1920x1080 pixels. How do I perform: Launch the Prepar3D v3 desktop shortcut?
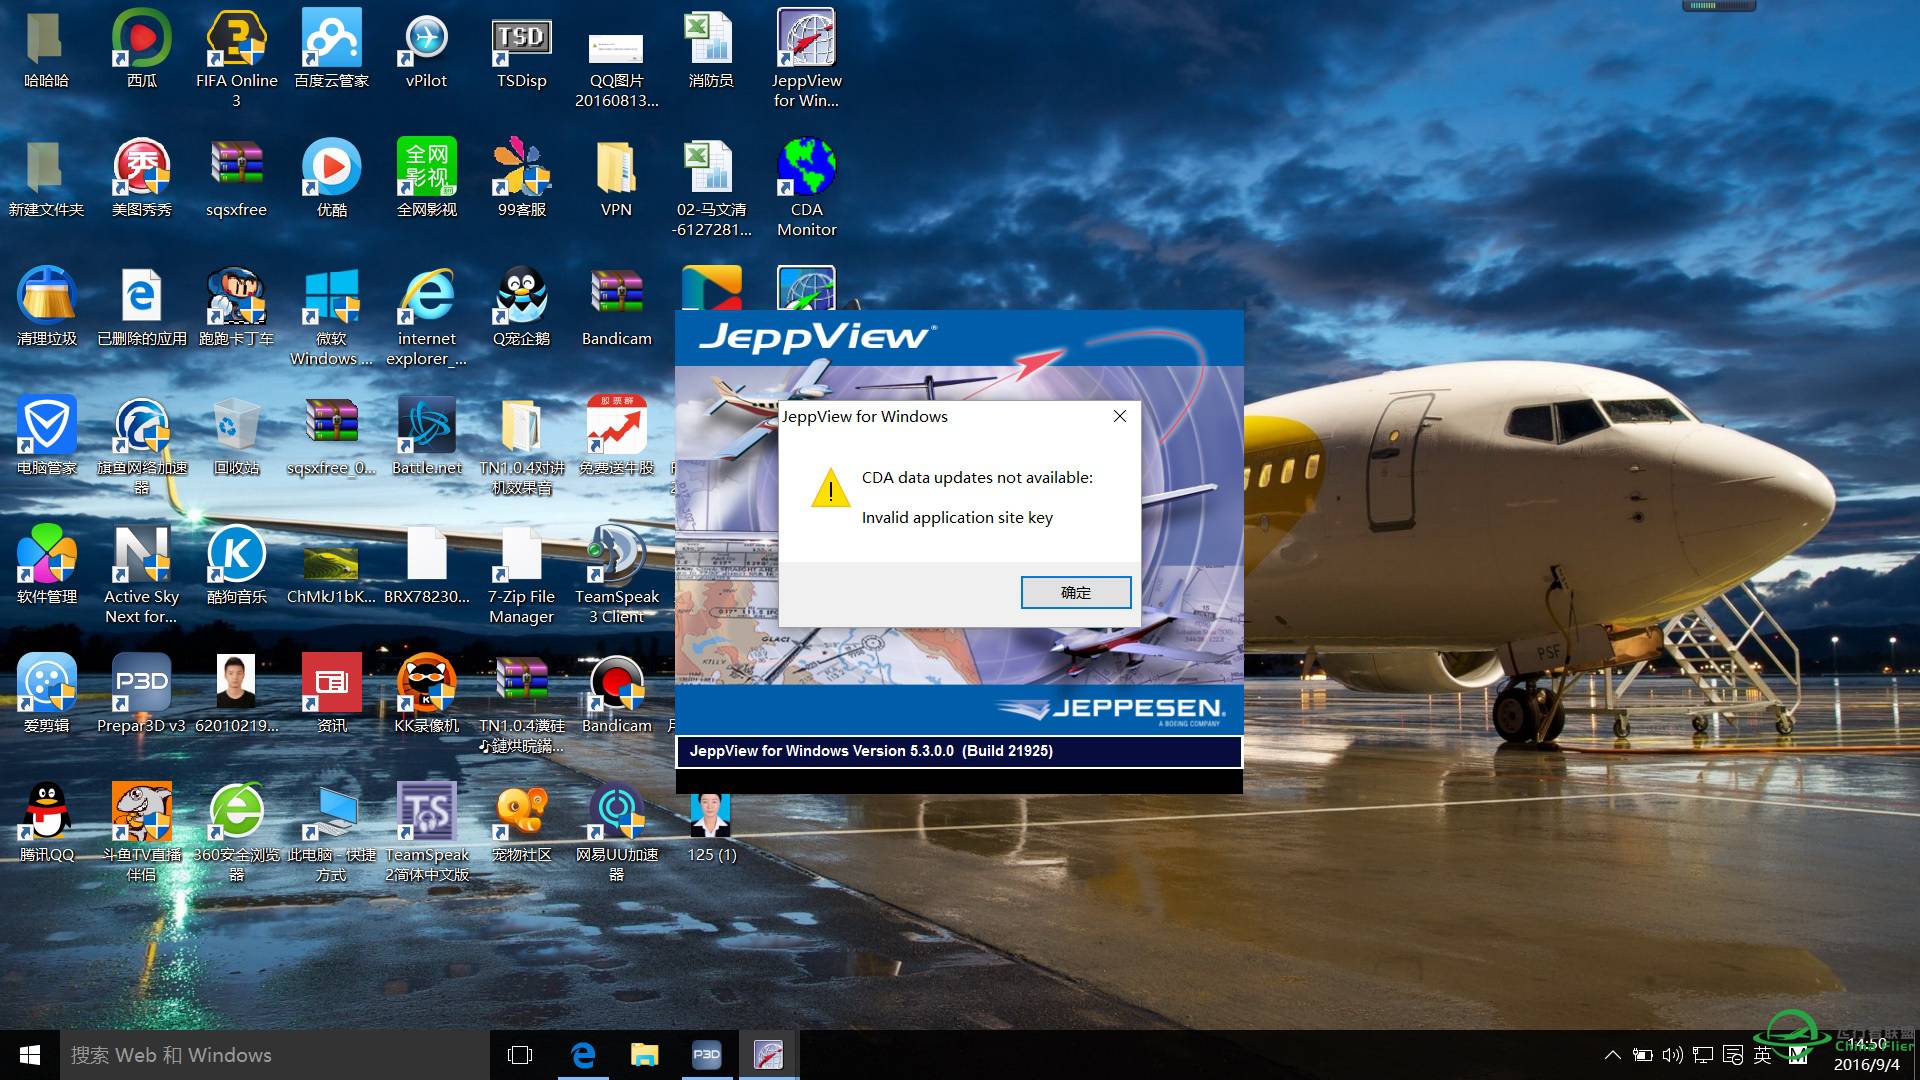[x=141, y=693]
